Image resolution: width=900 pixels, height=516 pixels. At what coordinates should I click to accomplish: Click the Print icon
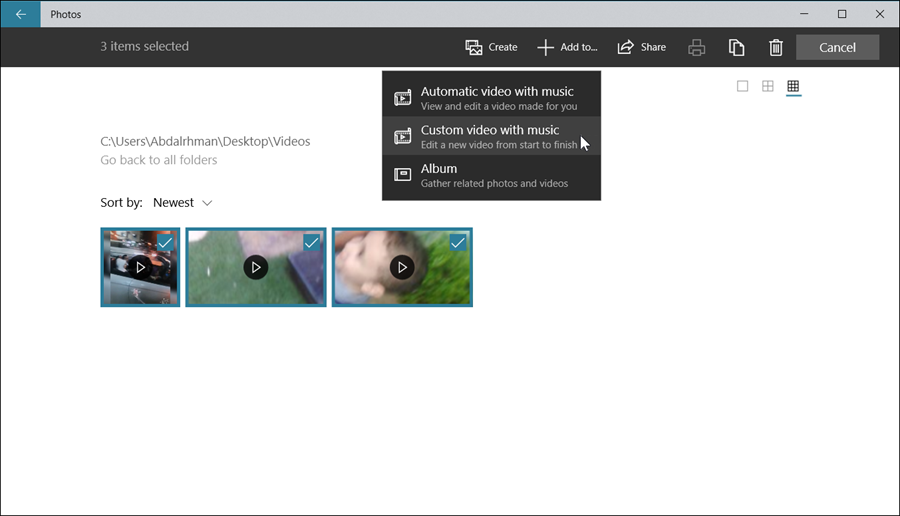pyautogui.click(x=696, y=47)
